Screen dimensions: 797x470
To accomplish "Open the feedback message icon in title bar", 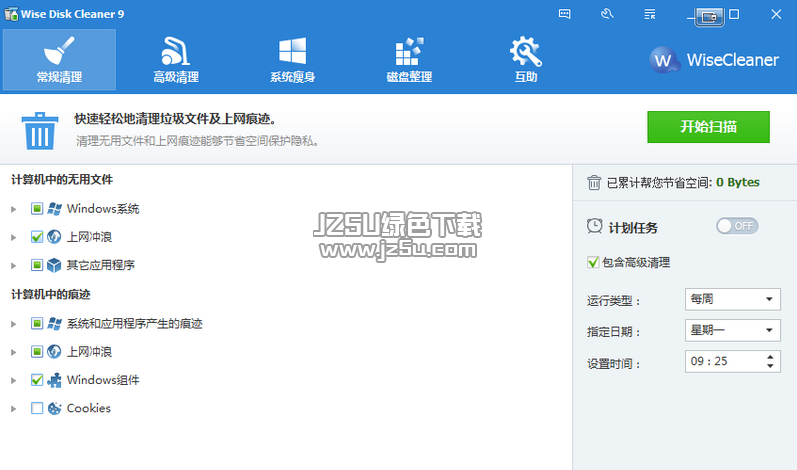I will pyautogui.click(x=564, y=14).
